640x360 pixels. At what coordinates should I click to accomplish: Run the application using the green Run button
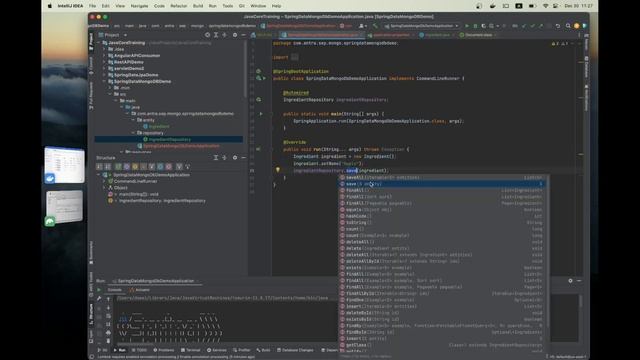pos(467,26)
